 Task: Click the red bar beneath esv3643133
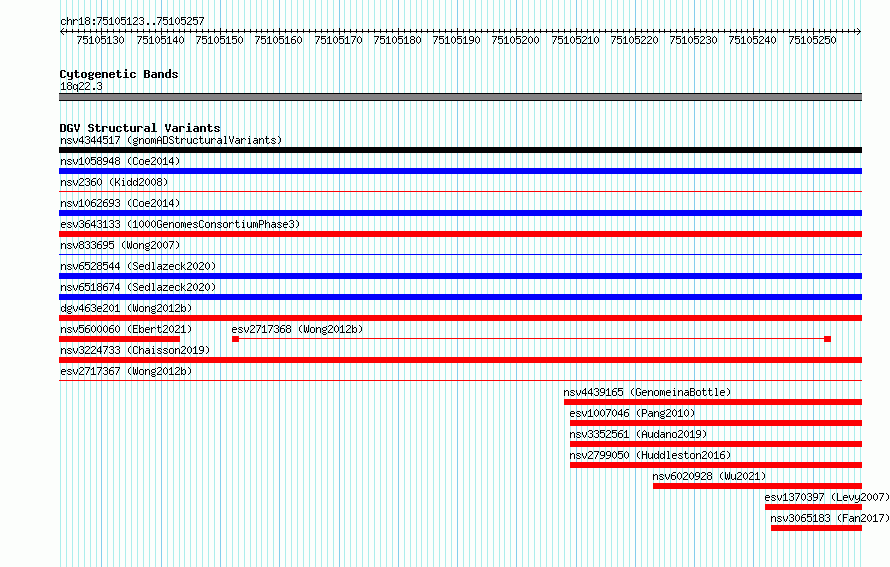[x=460, y=234]
